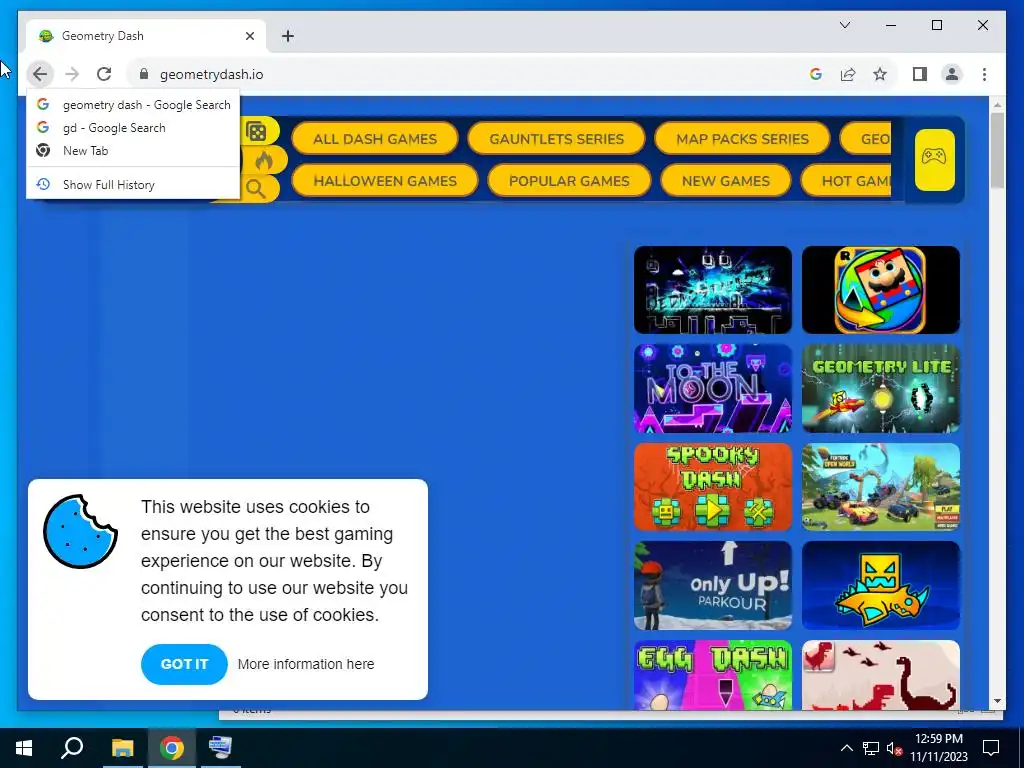
Task: Open HALLOWEEN GAMES category
Action: coord(385,181)
